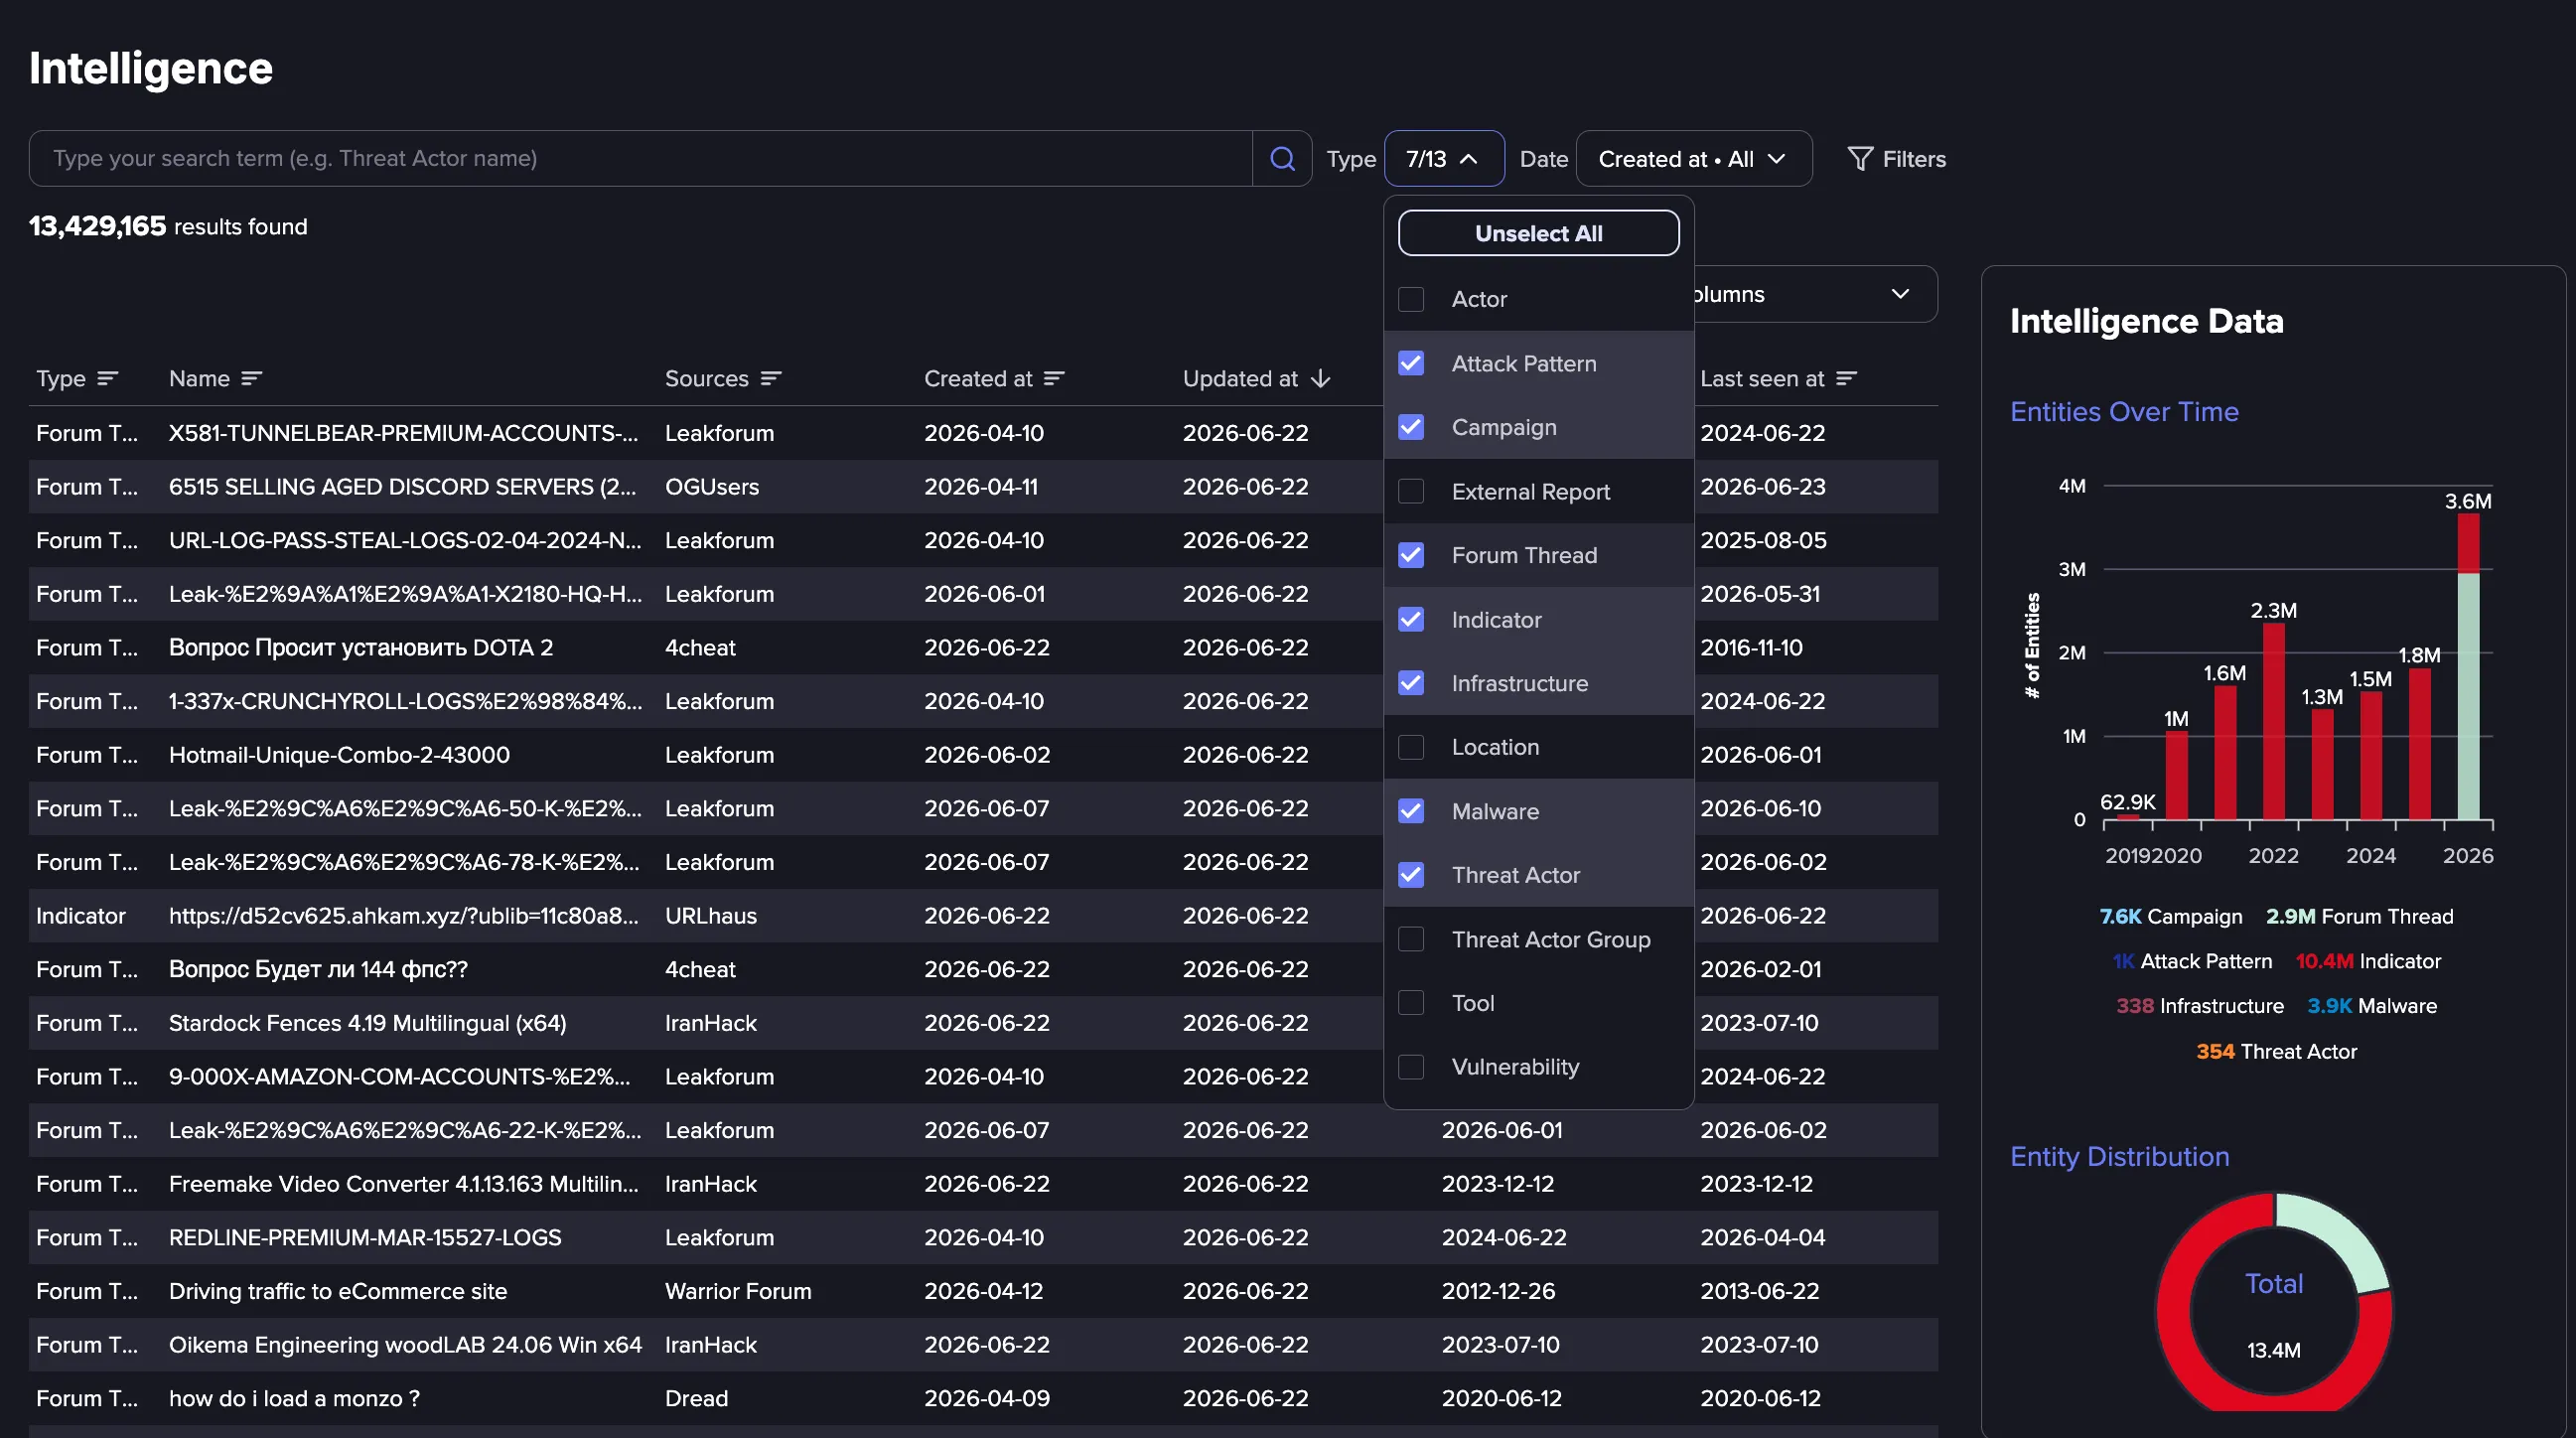Check the Actor type checkbox
Viewport: 2576px width, 1438px height.
click(x=1411, y=299)
